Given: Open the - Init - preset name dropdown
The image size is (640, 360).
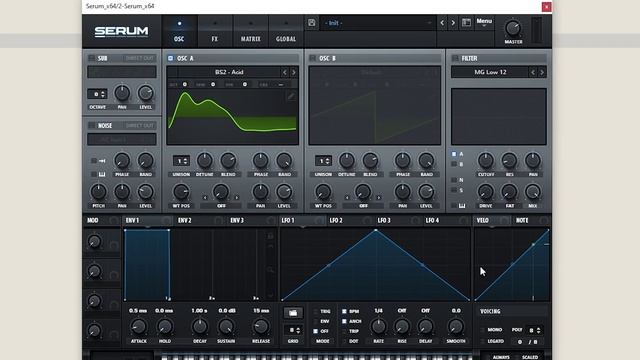Looking at the screenshot, I should pos(378,23).
